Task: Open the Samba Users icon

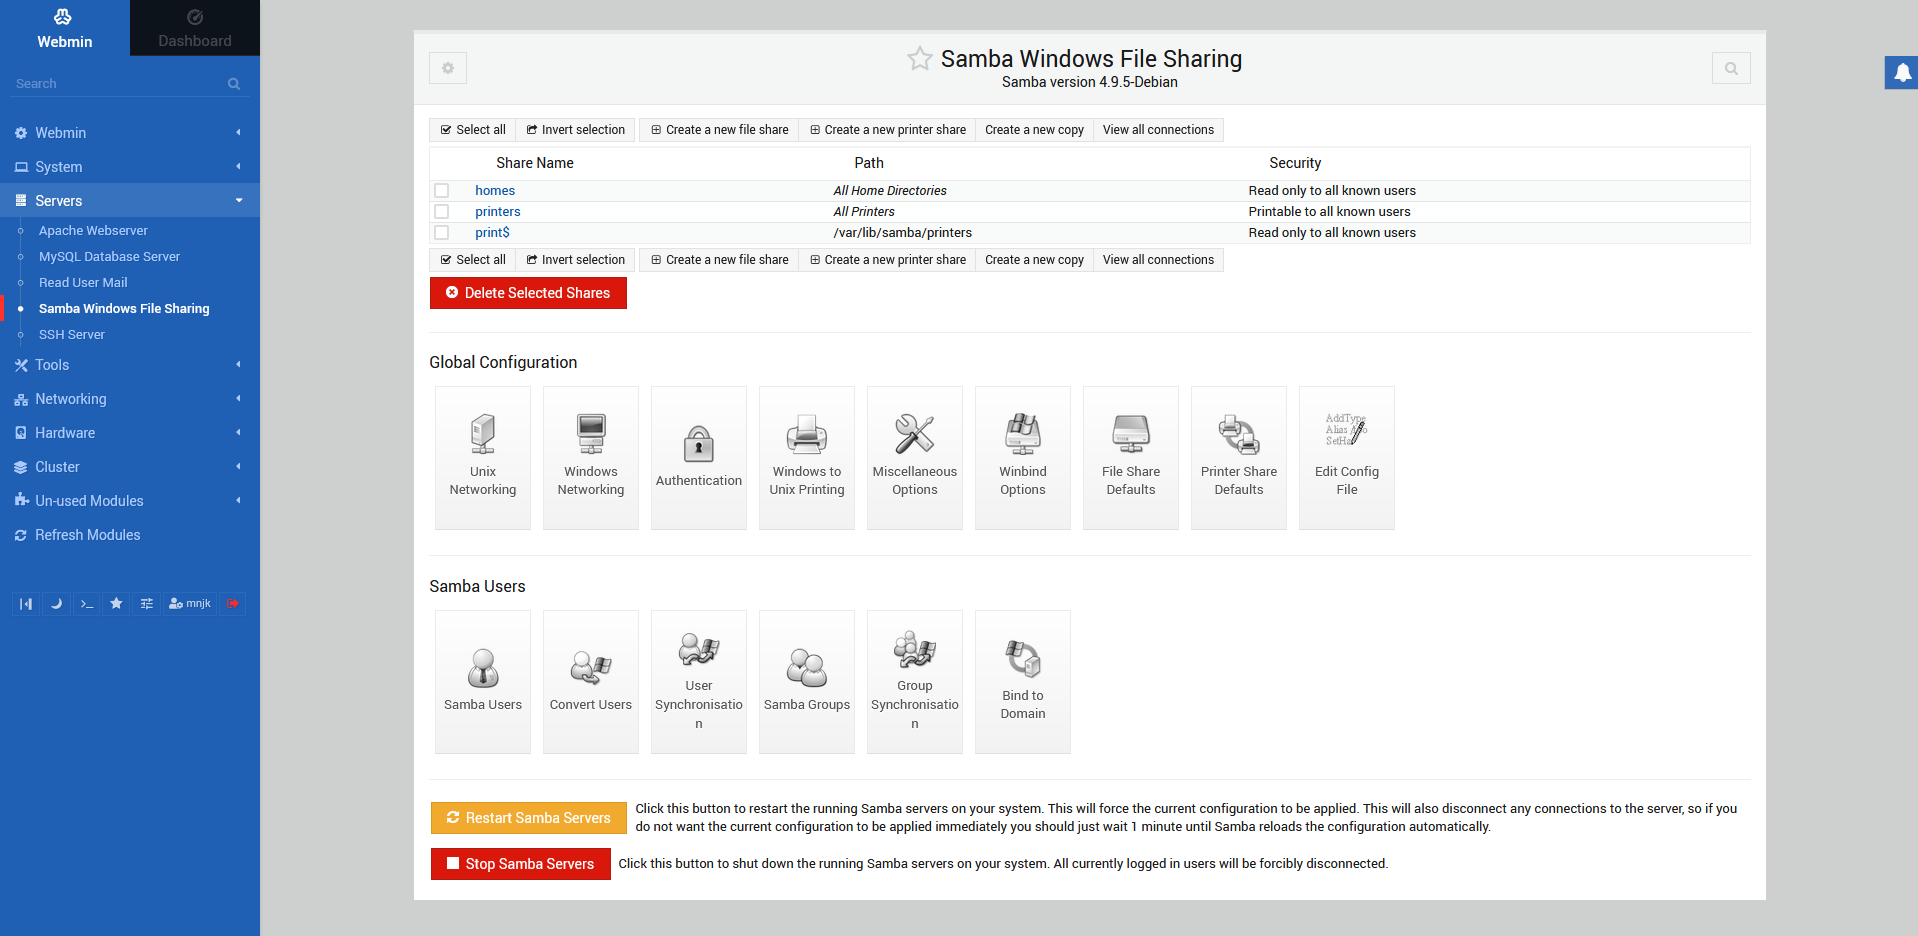Action: [483, 681]
